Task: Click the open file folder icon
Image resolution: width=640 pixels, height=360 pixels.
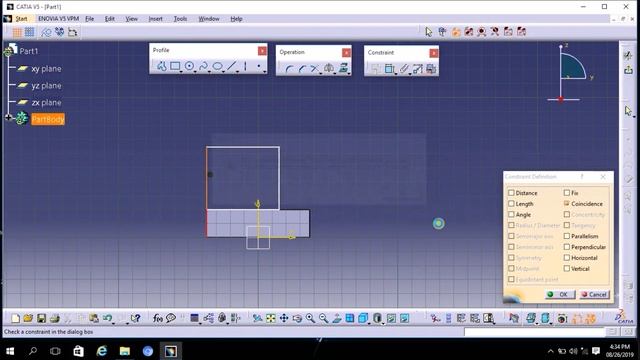Action: [x=28, y=318]
